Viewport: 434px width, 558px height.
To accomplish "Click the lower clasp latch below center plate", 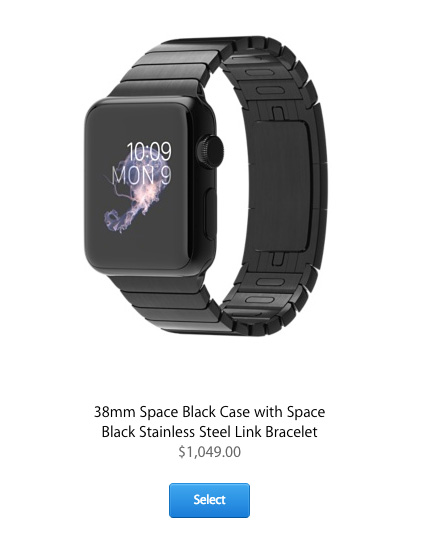I will pos(278,259).
